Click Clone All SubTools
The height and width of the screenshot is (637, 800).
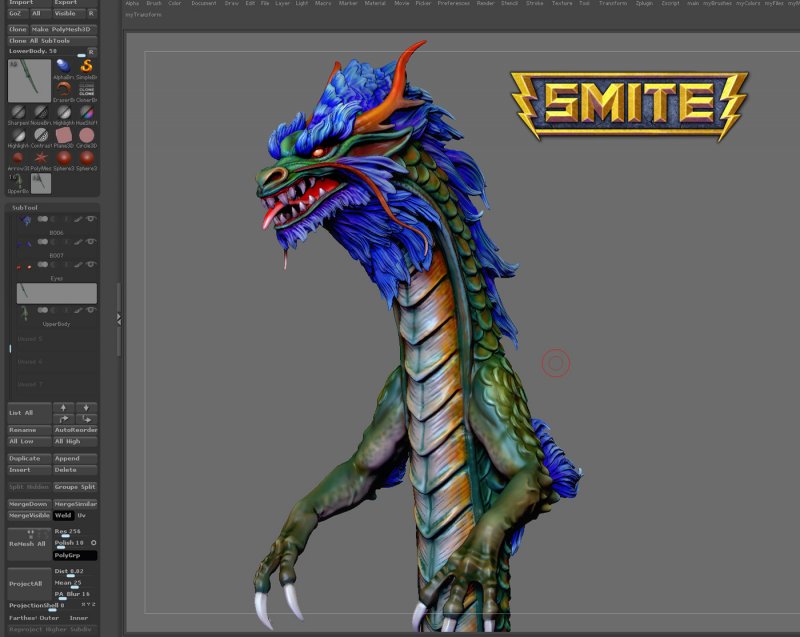[x=52, y=41]
